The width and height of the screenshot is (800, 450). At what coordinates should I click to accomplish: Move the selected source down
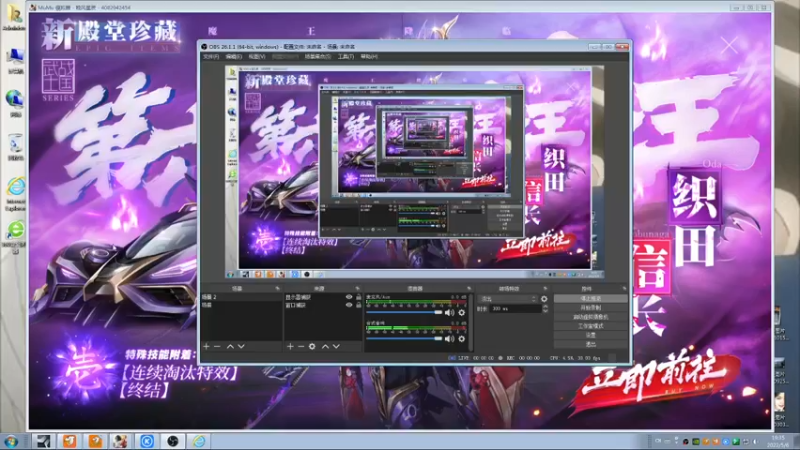pyautogui.click(x=336, y=346)
